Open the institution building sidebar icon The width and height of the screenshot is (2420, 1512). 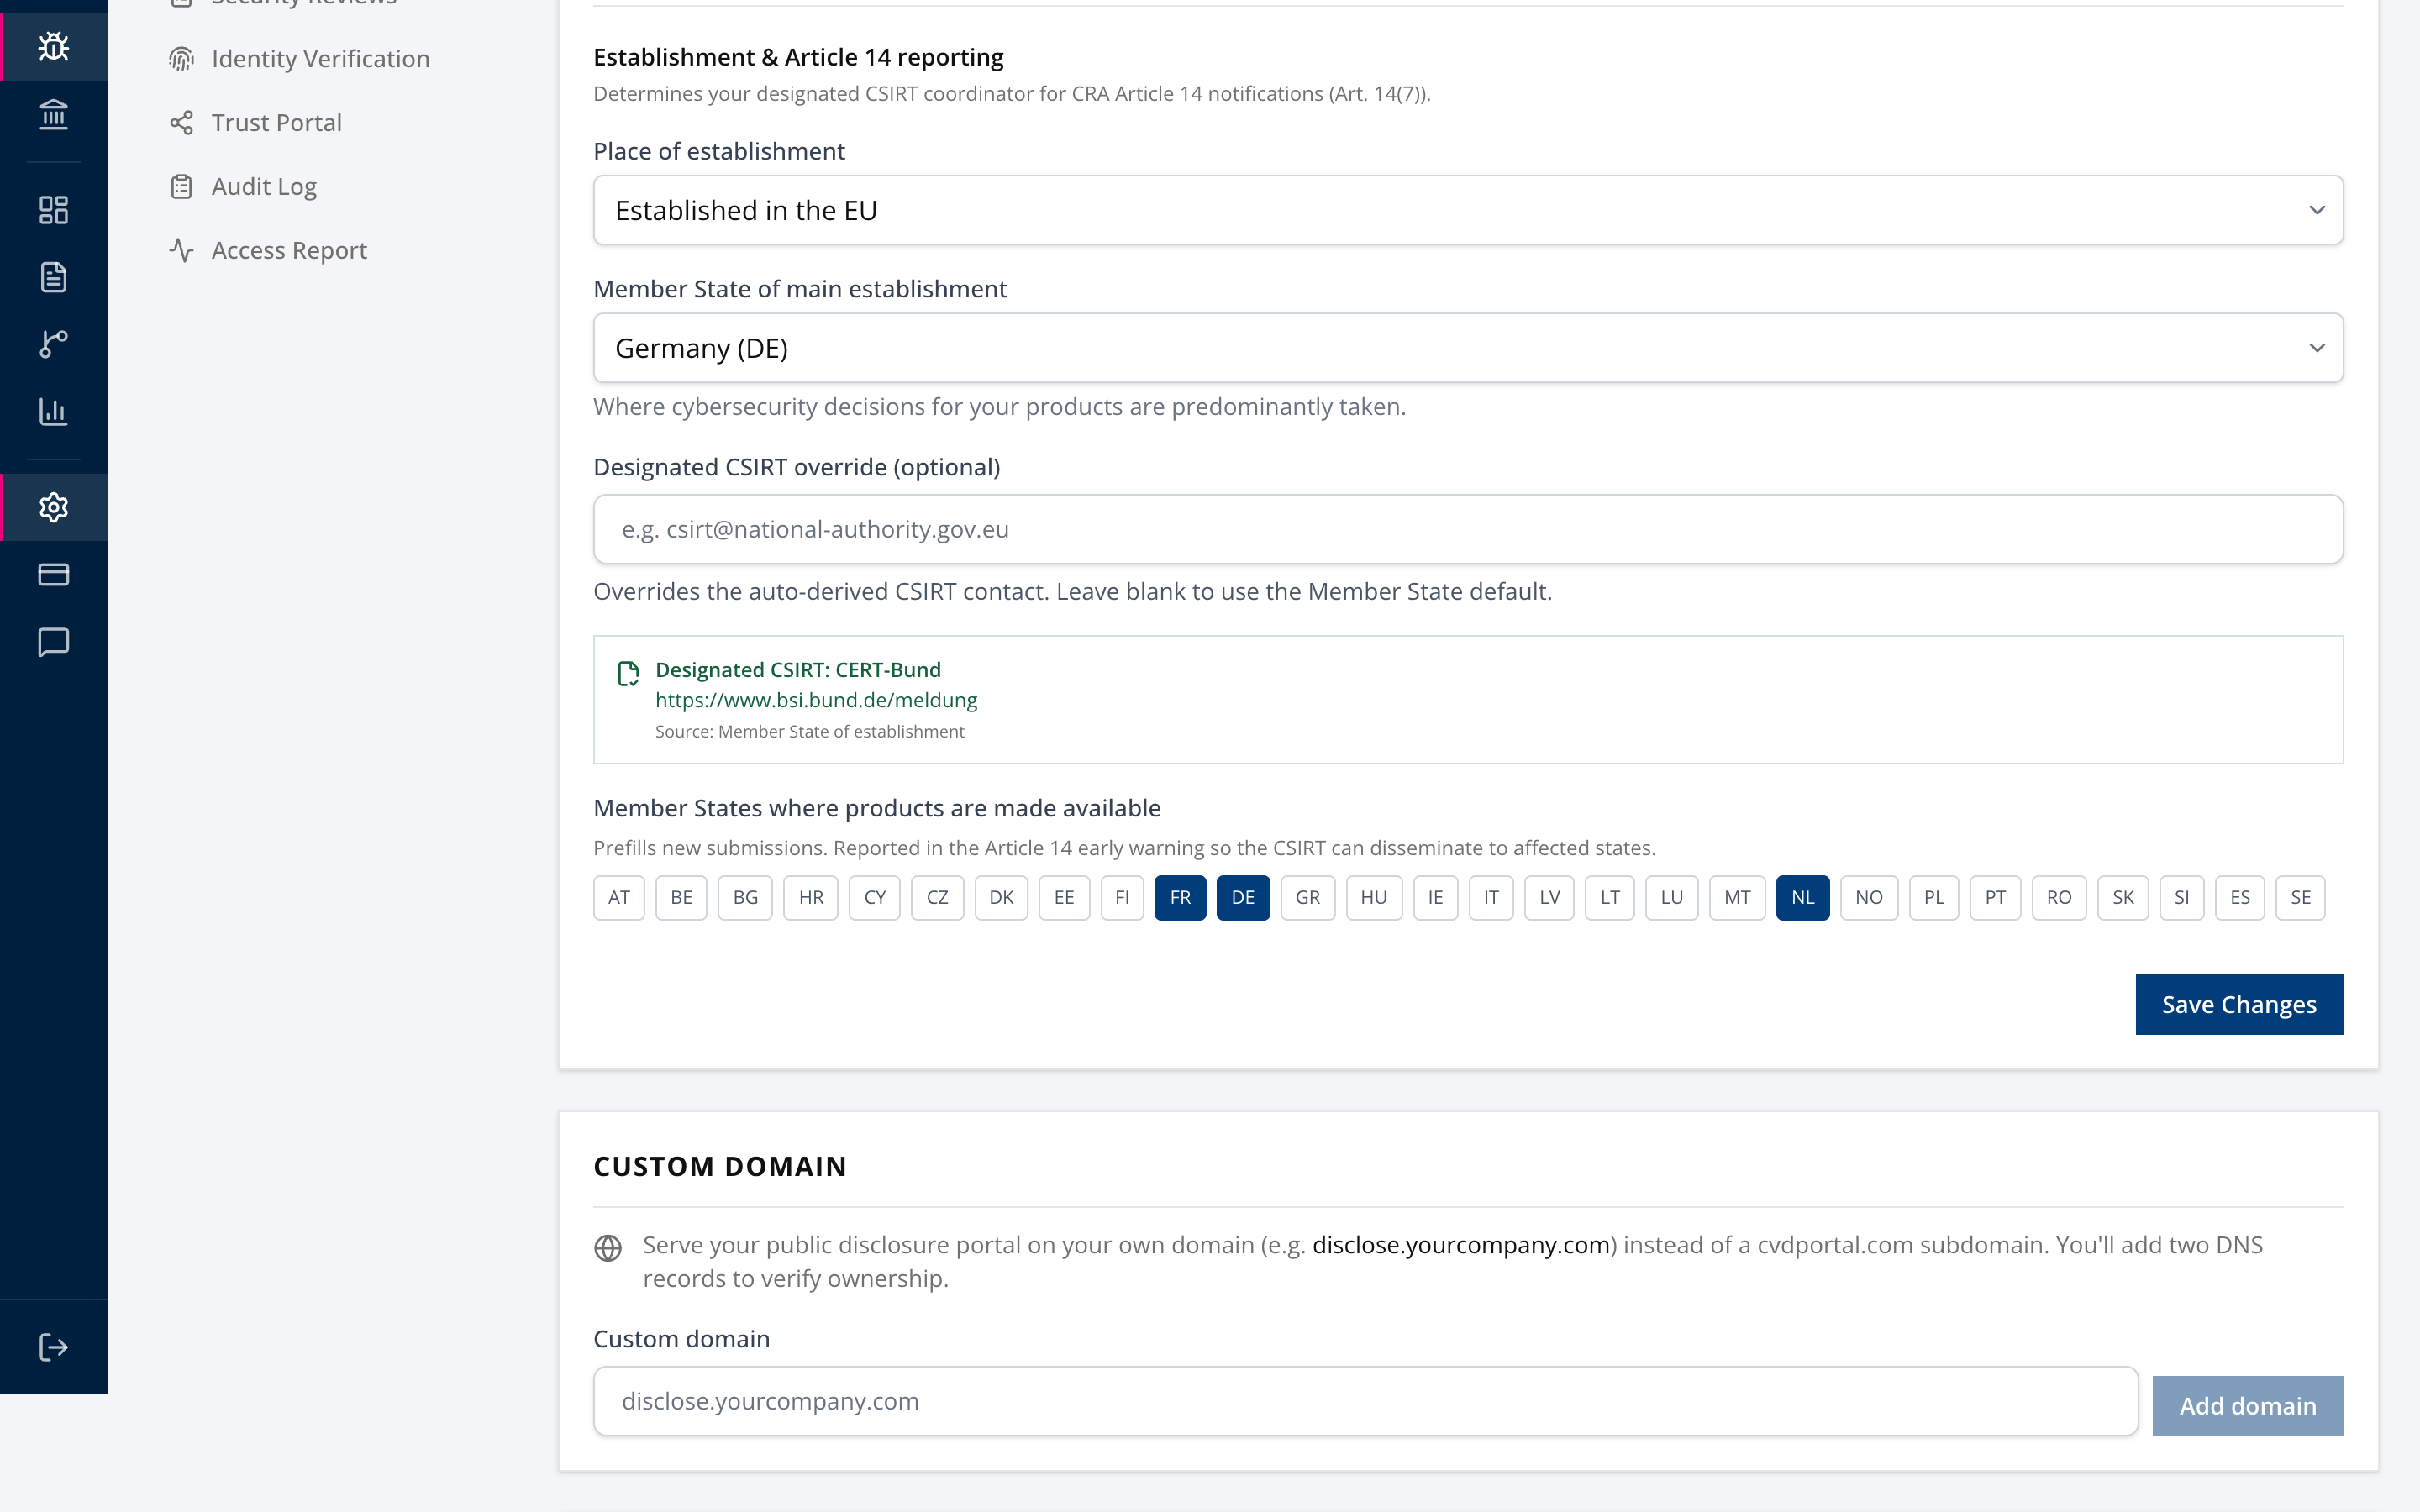point(53,114)
